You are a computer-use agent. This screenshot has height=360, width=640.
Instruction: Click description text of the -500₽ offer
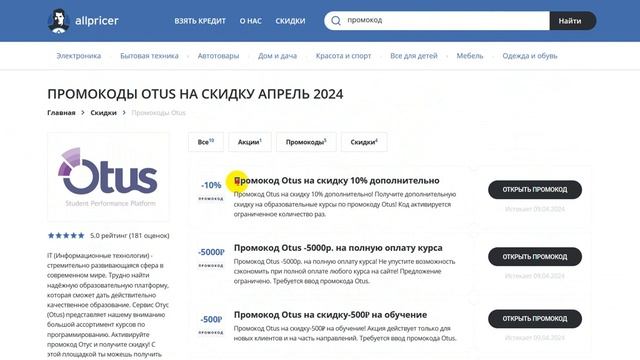pos(345,333)
